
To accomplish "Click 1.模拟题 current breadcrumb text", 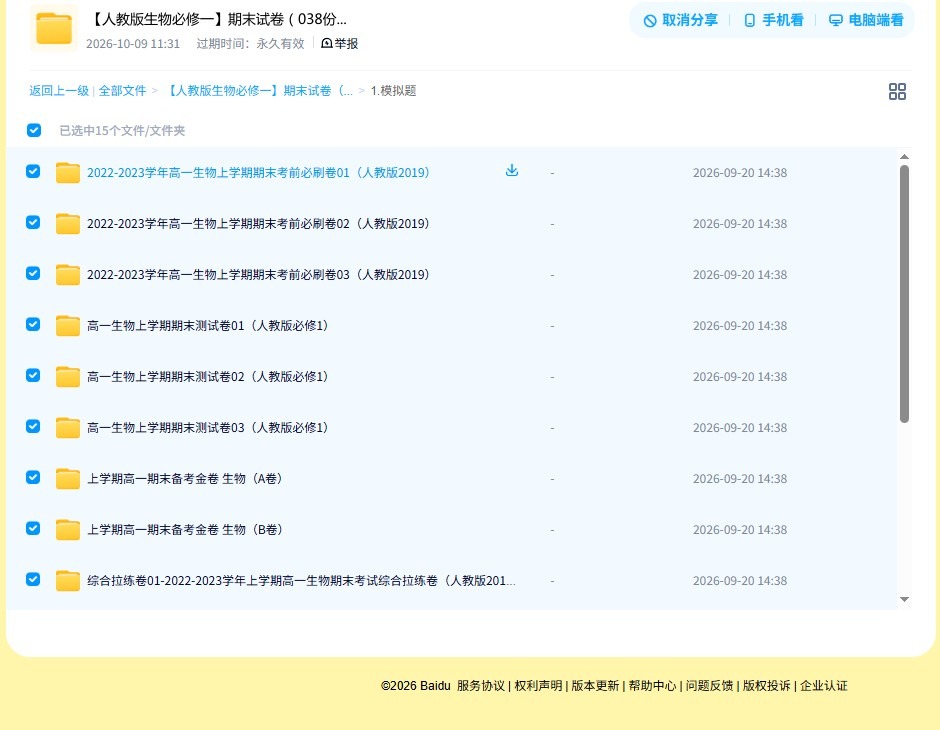I will click(x=393, y=91).
